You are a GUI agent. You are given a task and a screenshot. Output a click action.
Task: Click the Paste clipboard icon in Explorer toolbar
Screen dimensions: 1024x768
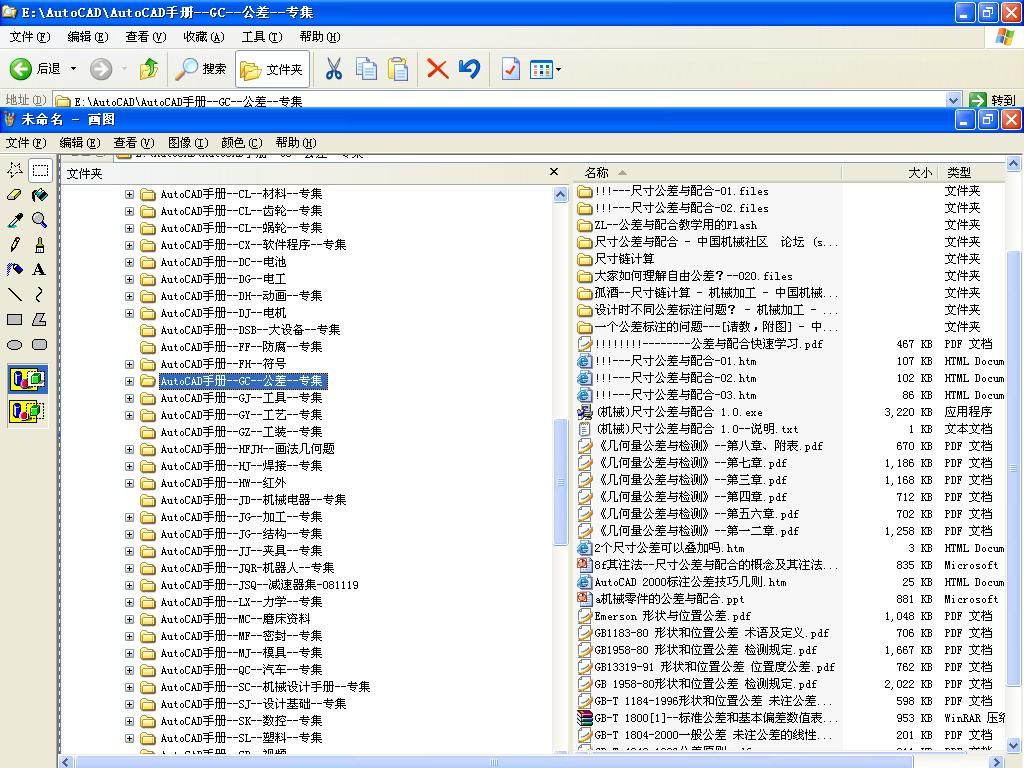(398, 69)
